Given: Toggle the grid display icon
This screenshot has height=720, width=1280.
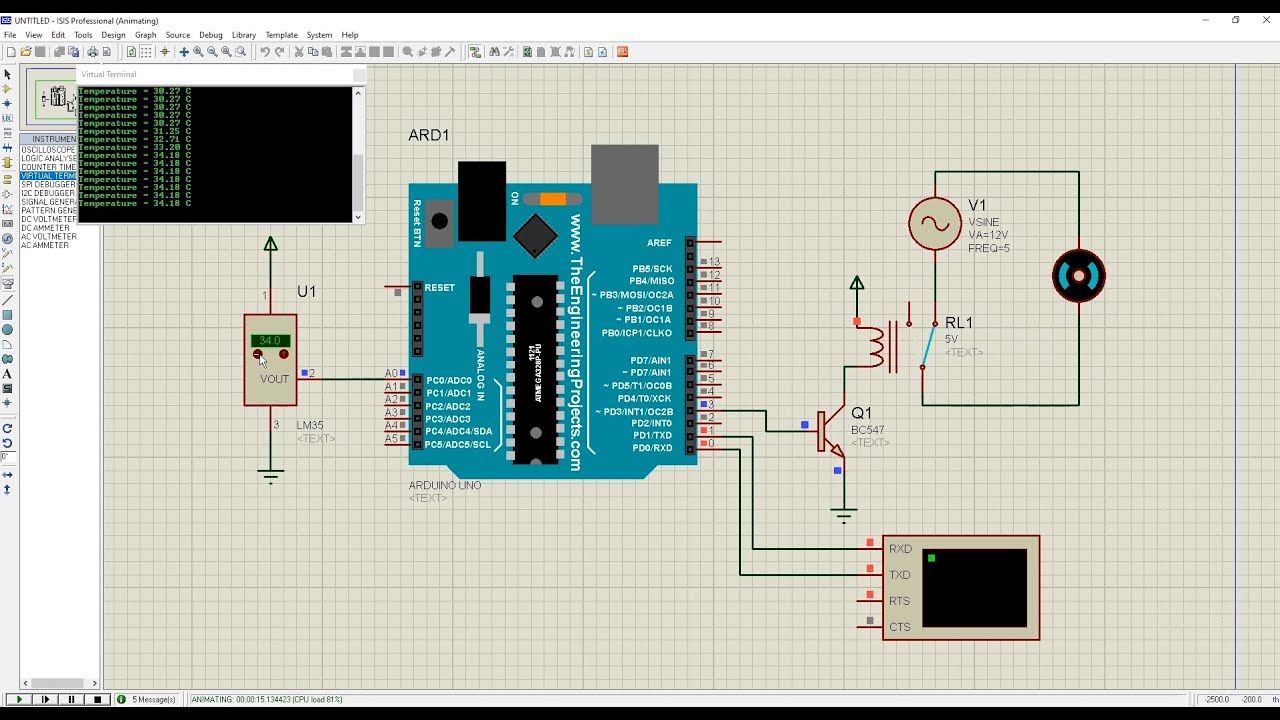Looking at the screenshot, I should [x=146, y=52].
